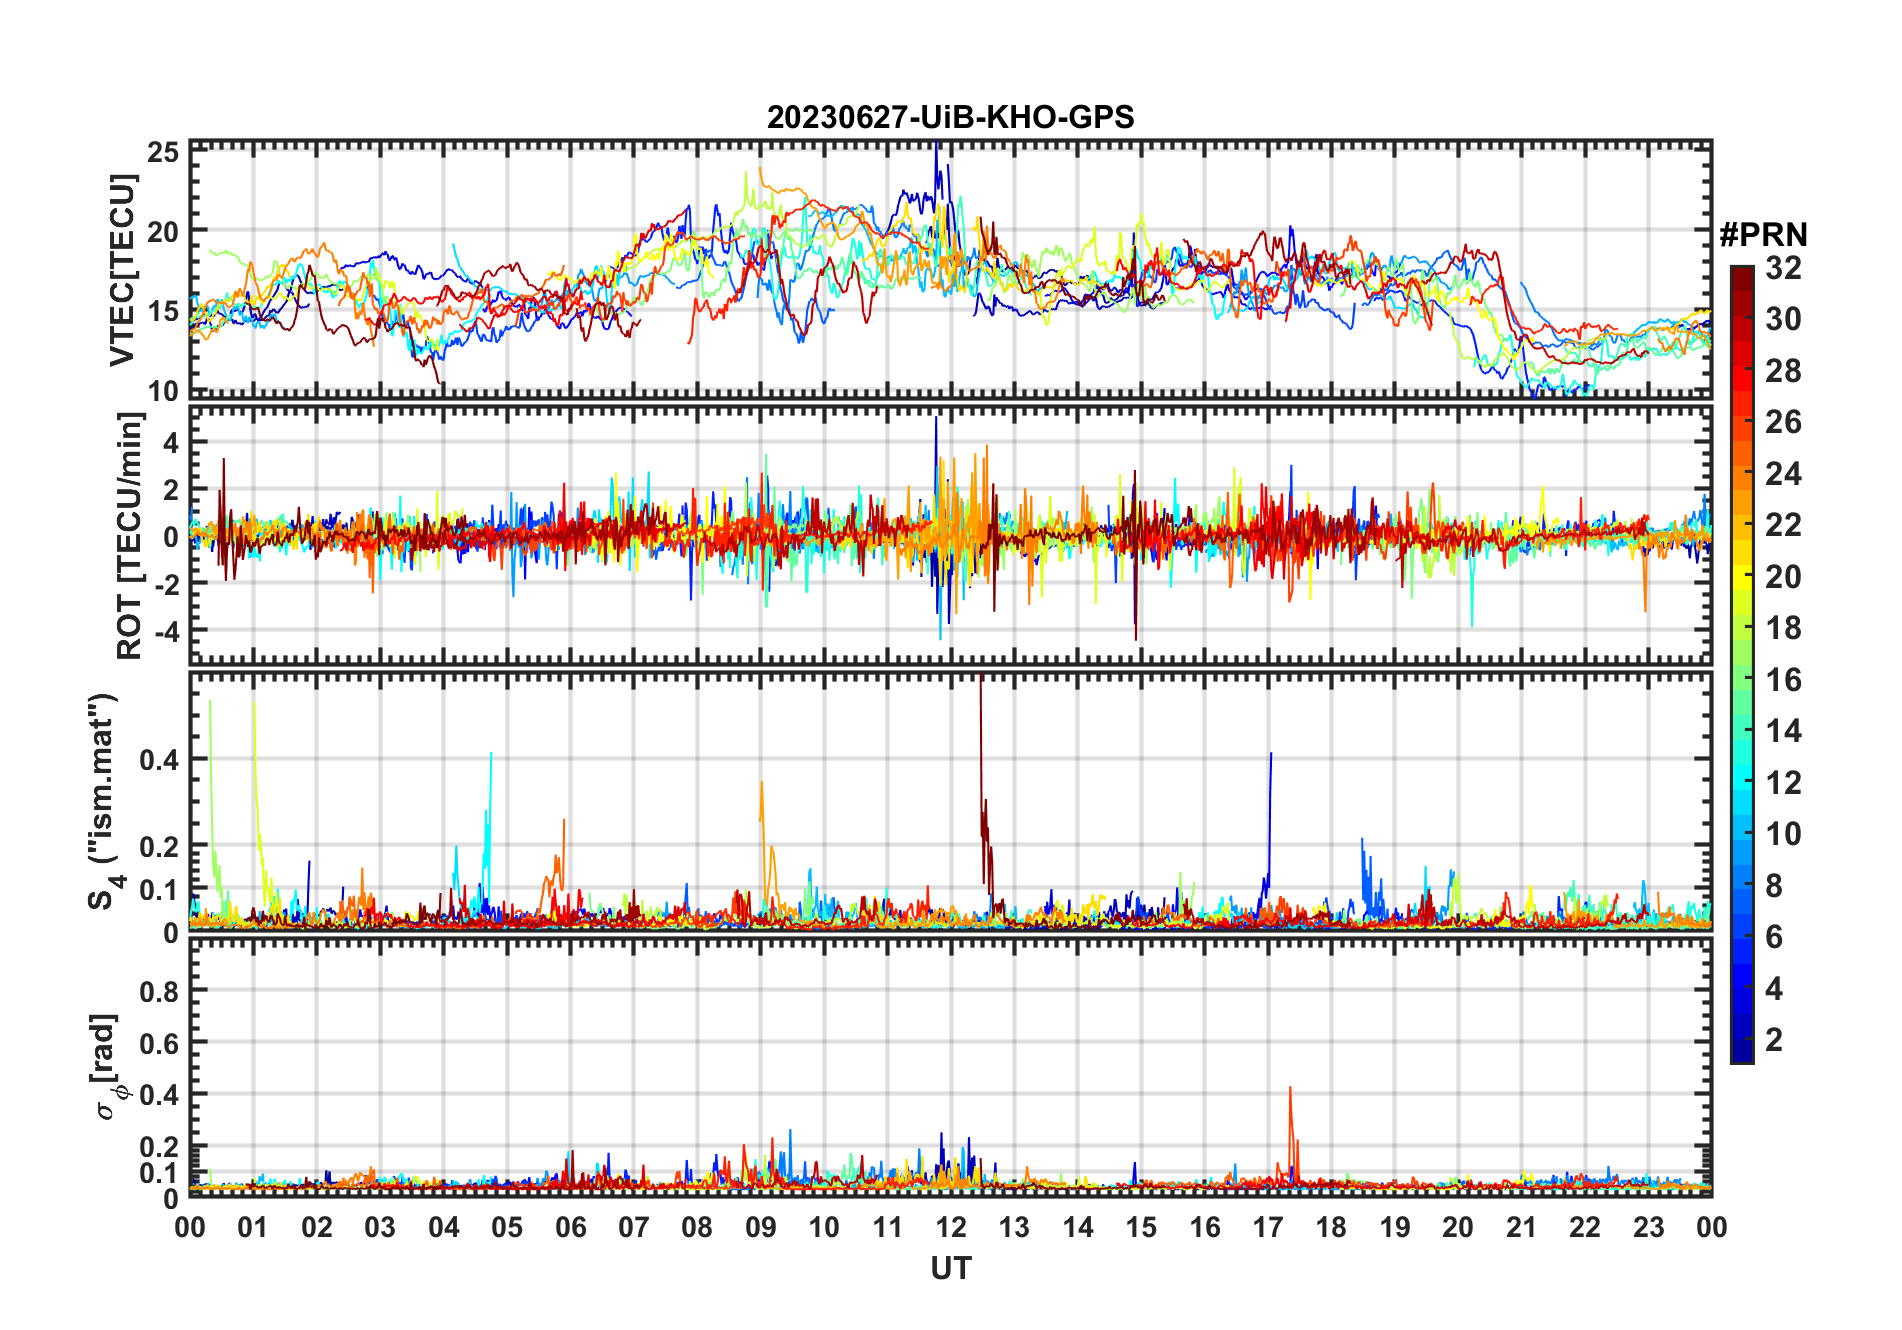The height and width of the screenshot is (1330, 1902).
Task: Click the S4 ("ism.mat") y-axis label
Action: [x=105, y=801]
